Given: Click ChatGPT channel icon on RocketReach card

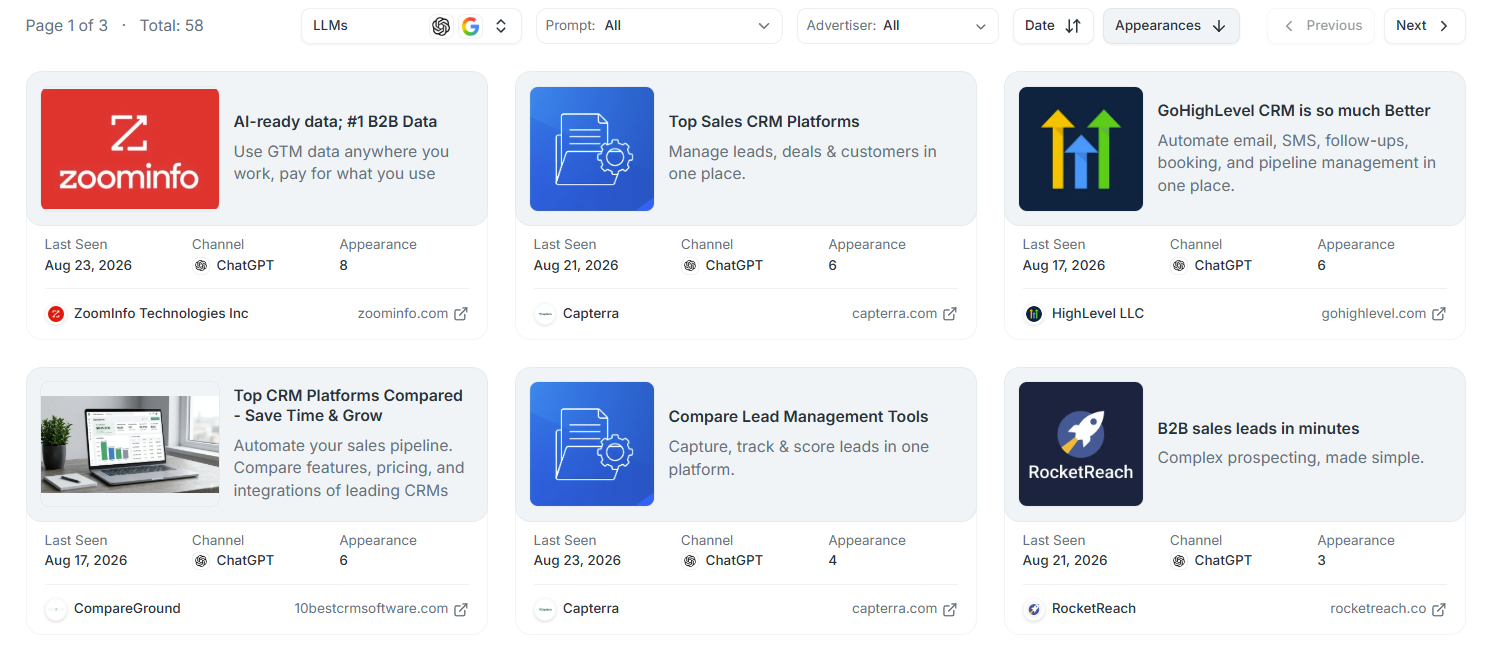Looking at the screenshot, I should (x=1179, y=561).
